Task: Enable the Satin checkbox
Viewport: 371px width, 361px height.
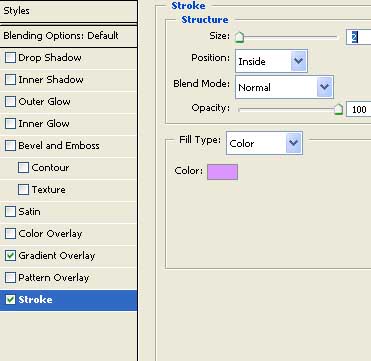Action: 10,212
